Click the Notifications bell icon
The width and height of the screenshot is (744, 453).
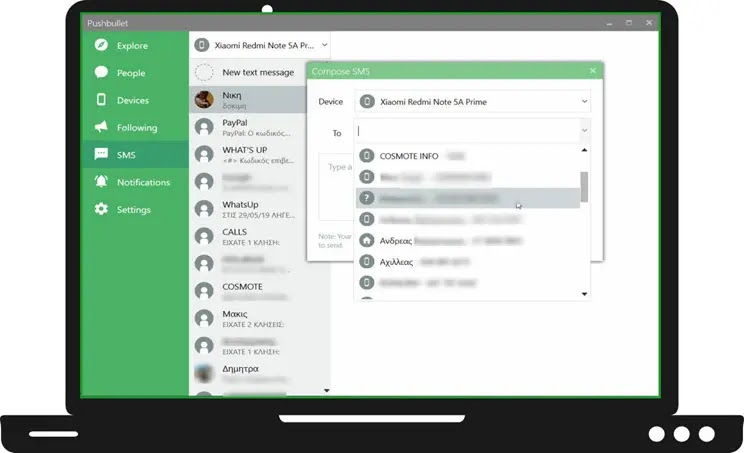[101, 181]
